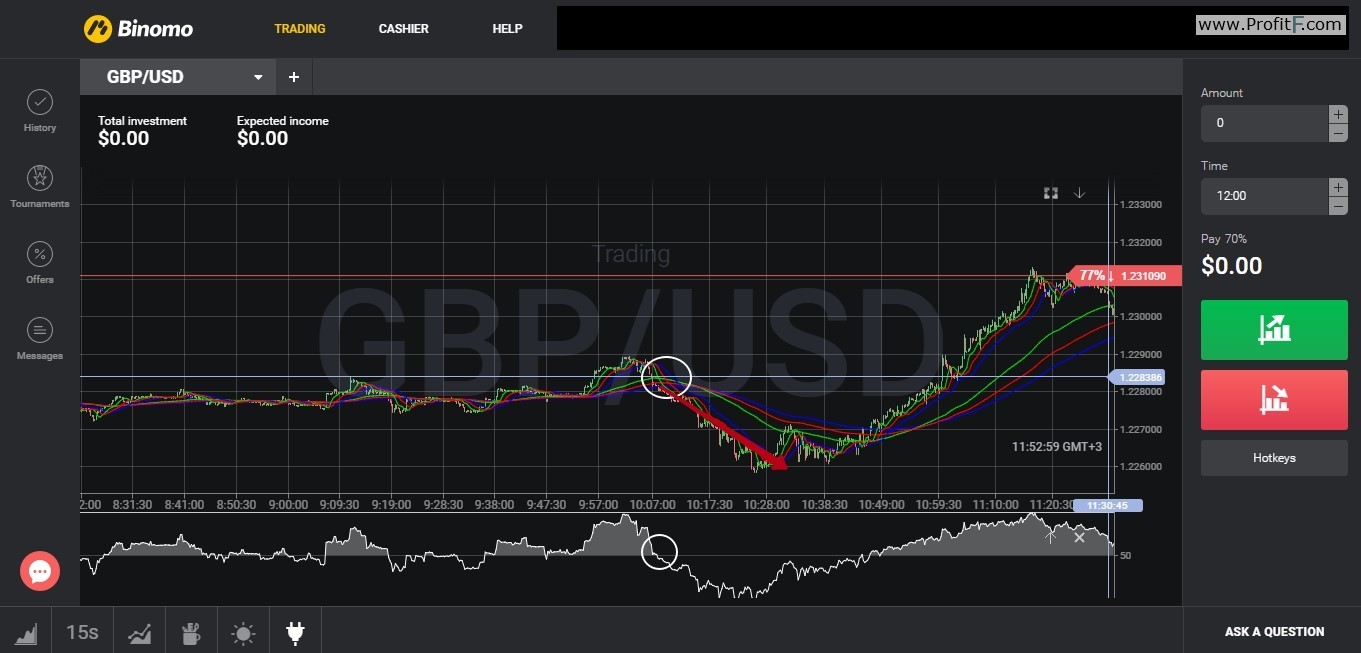Click the 1.233000 price axis label

(x=1141, y=205)
